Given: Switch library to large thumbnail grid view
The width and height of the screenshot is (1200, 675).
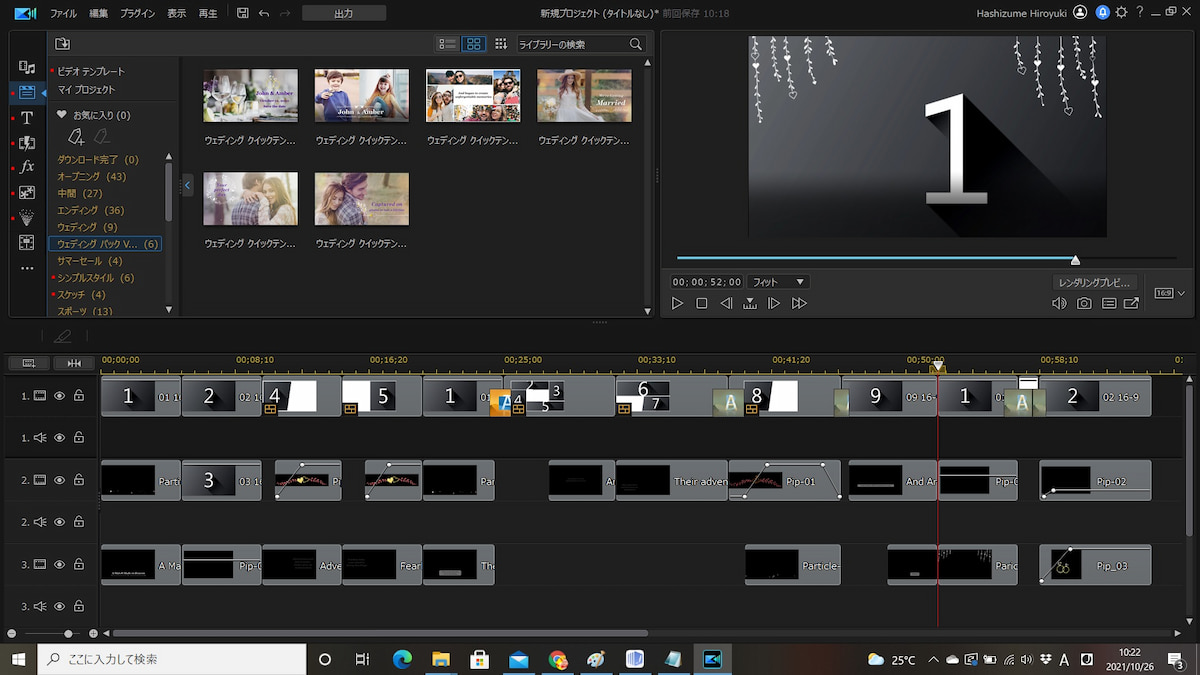Looking at the screenshot, I should 474,44.
